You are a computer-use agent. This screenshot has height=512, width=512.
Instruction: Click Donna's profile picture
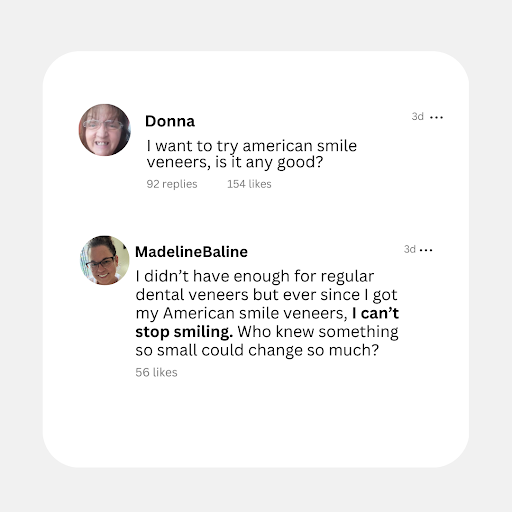(x=105, y=130)
